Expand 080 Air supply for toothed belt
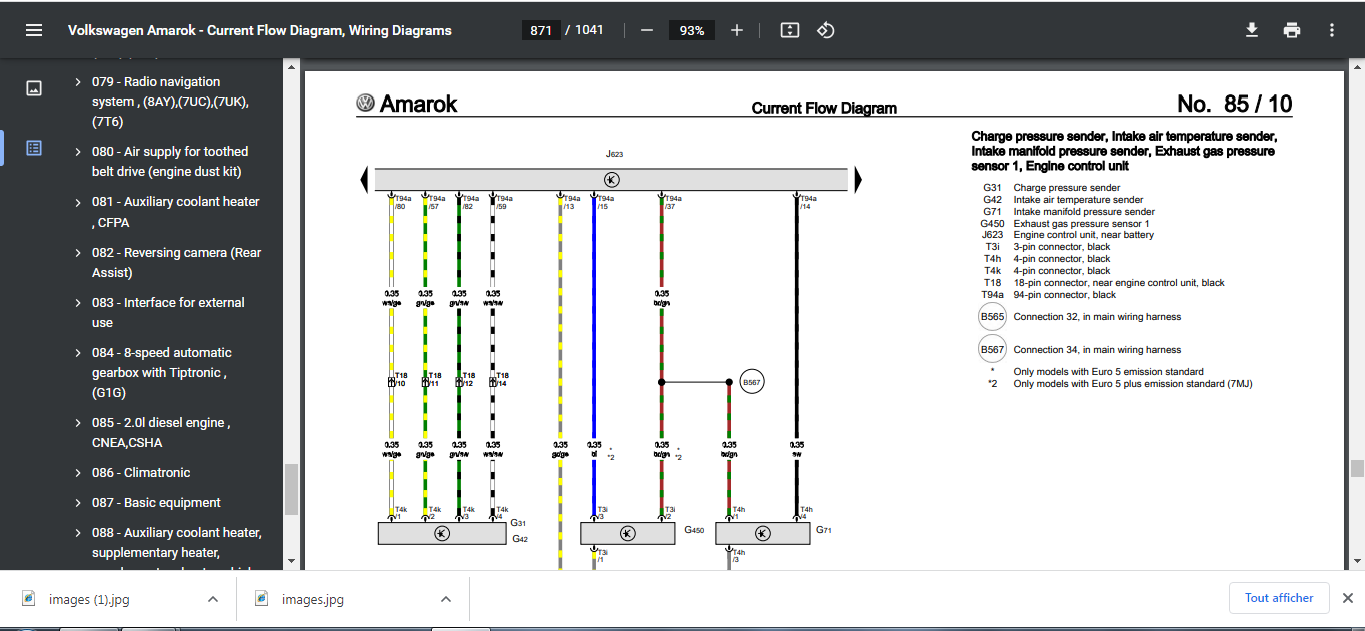The height and width of the screenshot is (631, 1365). point(78,152)
